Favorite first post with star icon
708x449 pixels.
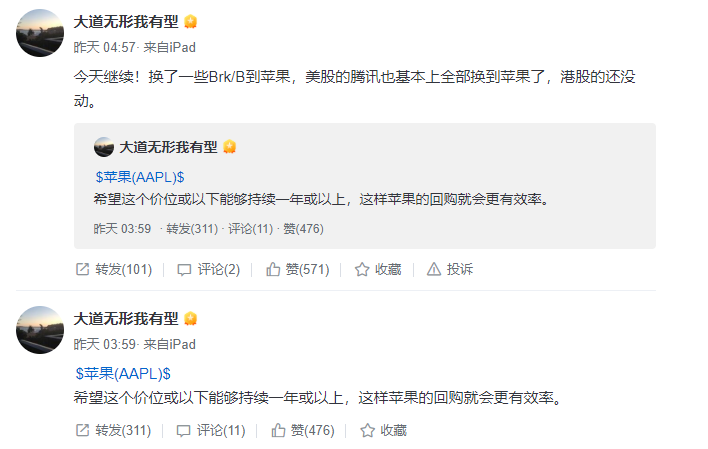pyautogui.click(x=362, y=270)
